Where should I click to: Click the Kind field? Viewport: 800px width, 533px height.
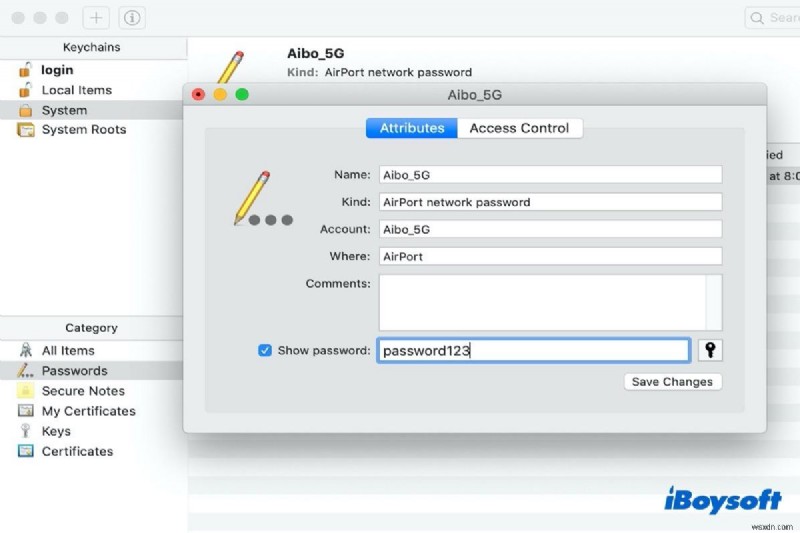point(551,202)
